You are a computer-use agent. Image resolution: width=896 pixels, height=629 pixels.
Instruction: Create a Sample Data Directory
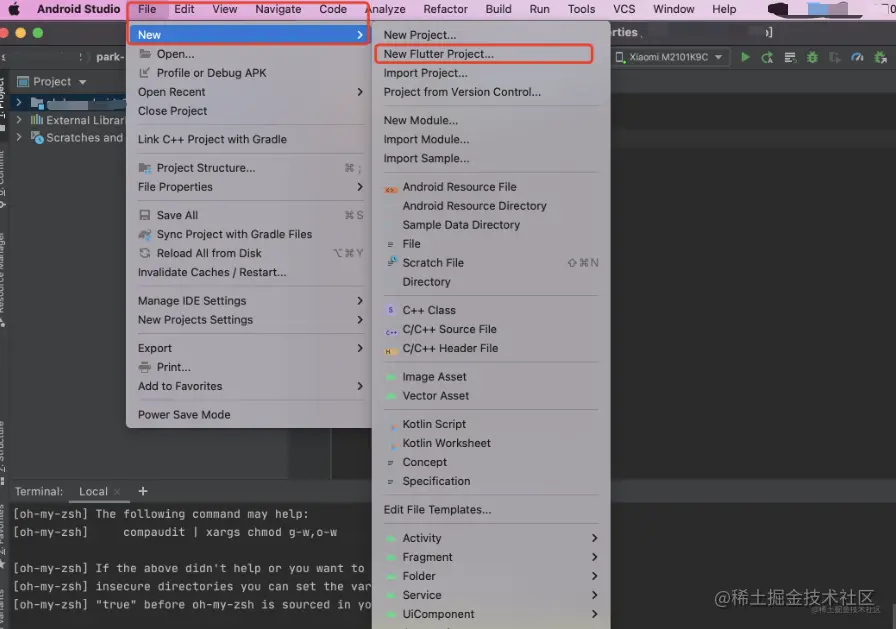pyautogui.click(x=491, y=225)
